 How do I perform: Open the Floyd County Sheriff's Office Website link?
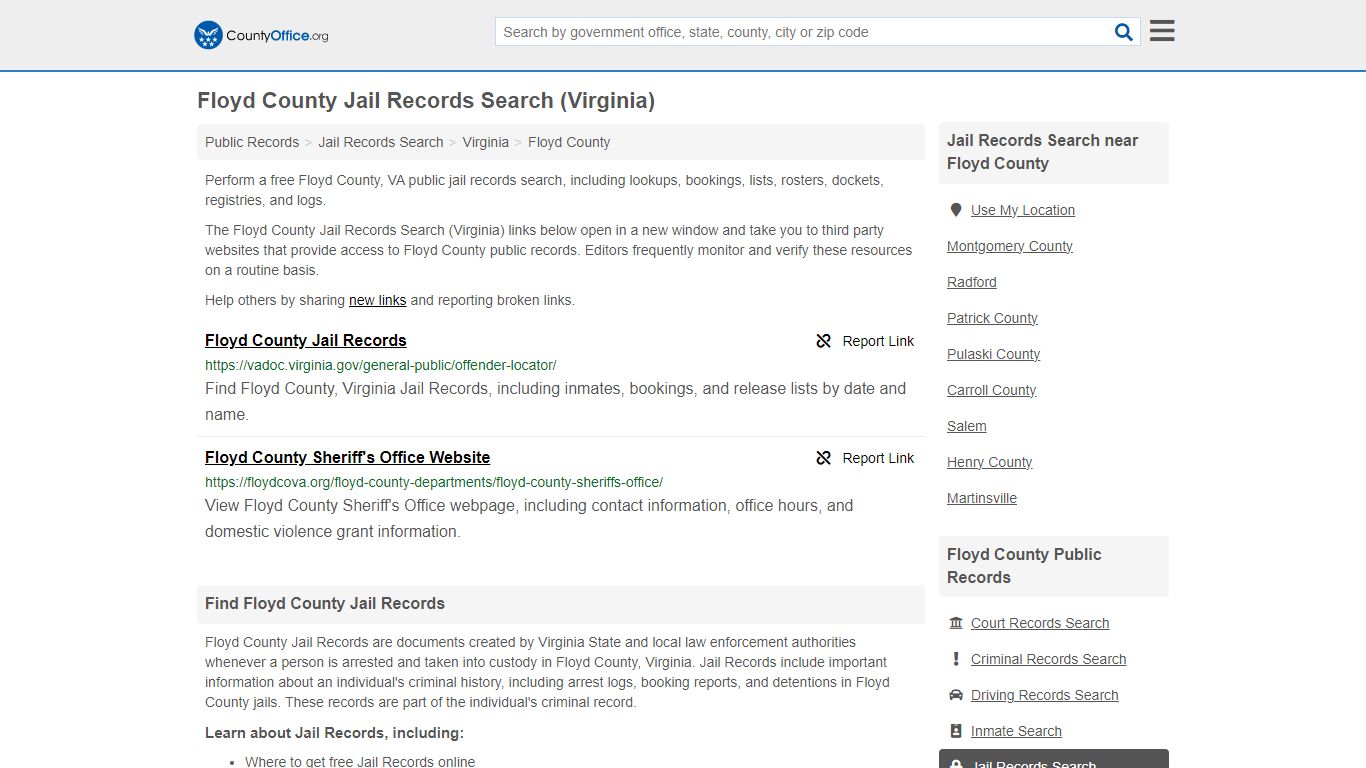[348, 457]
